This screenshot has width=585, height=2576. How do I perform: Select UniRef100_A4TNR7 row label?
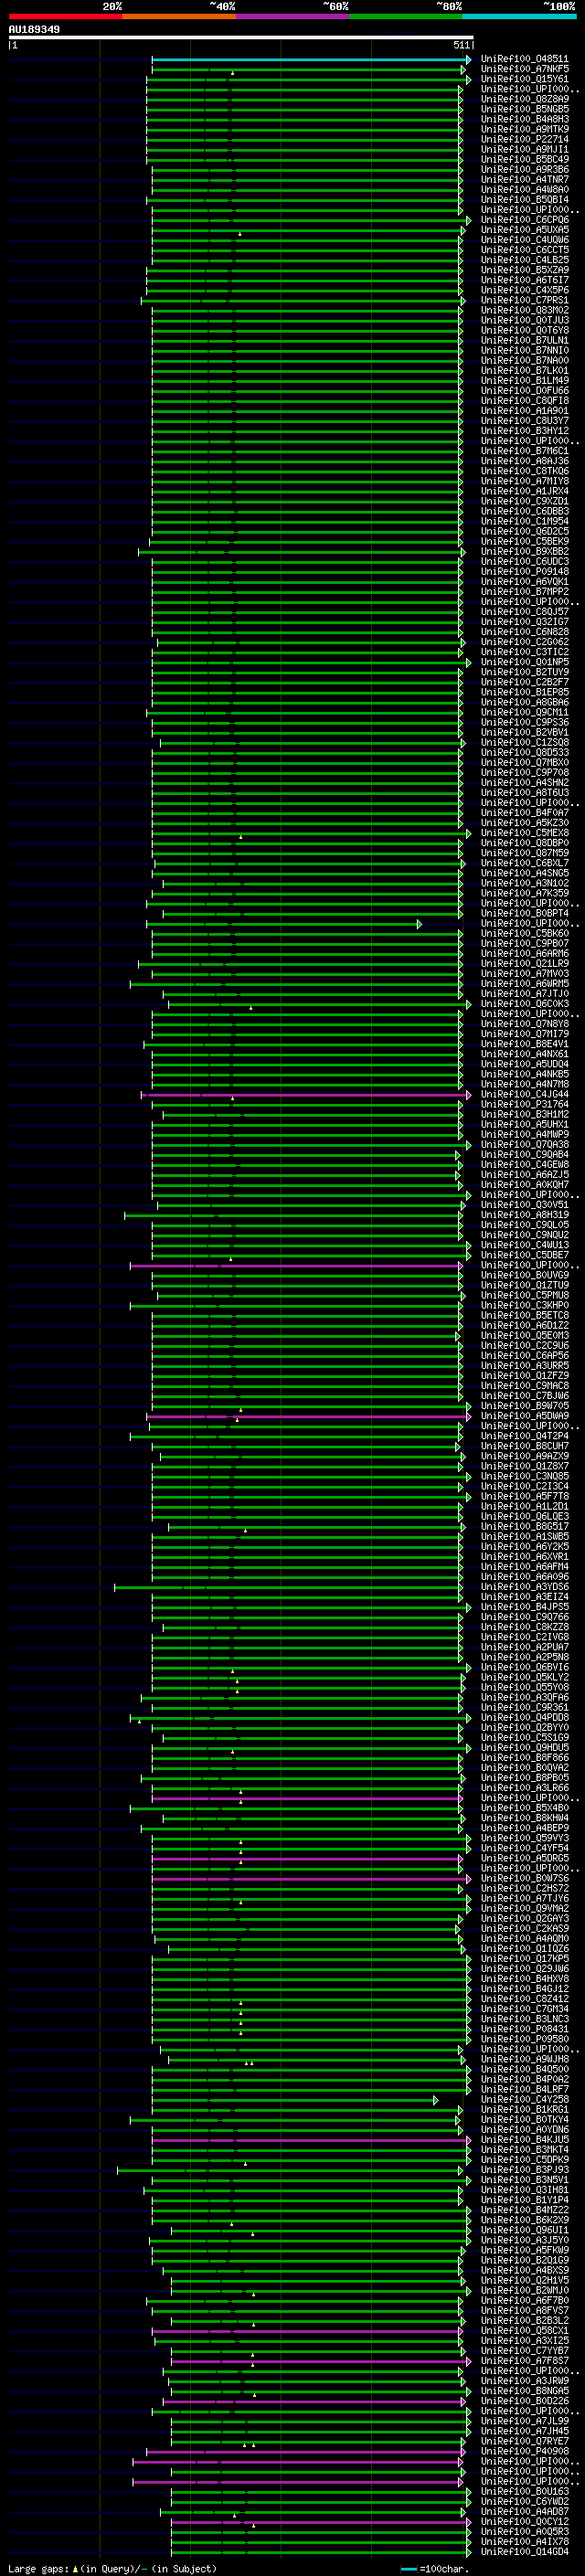pos(524,179)
